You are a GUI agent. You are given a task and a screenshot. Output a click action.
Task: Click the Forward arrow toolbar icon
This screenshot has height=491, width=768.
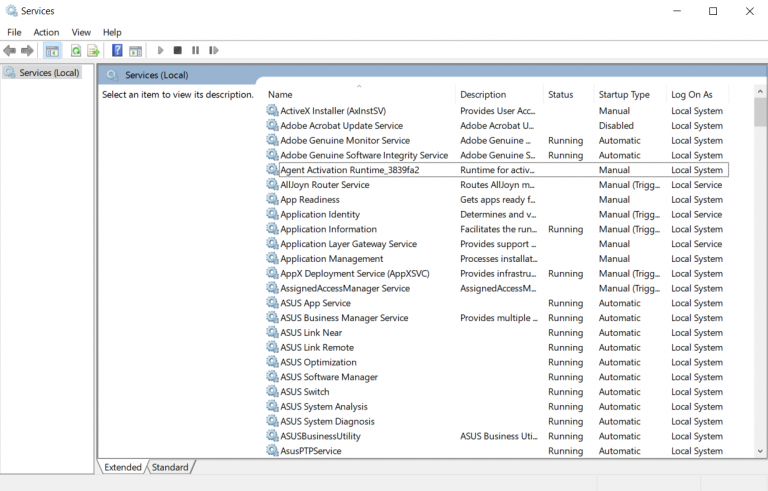click(x=28, y=51)
